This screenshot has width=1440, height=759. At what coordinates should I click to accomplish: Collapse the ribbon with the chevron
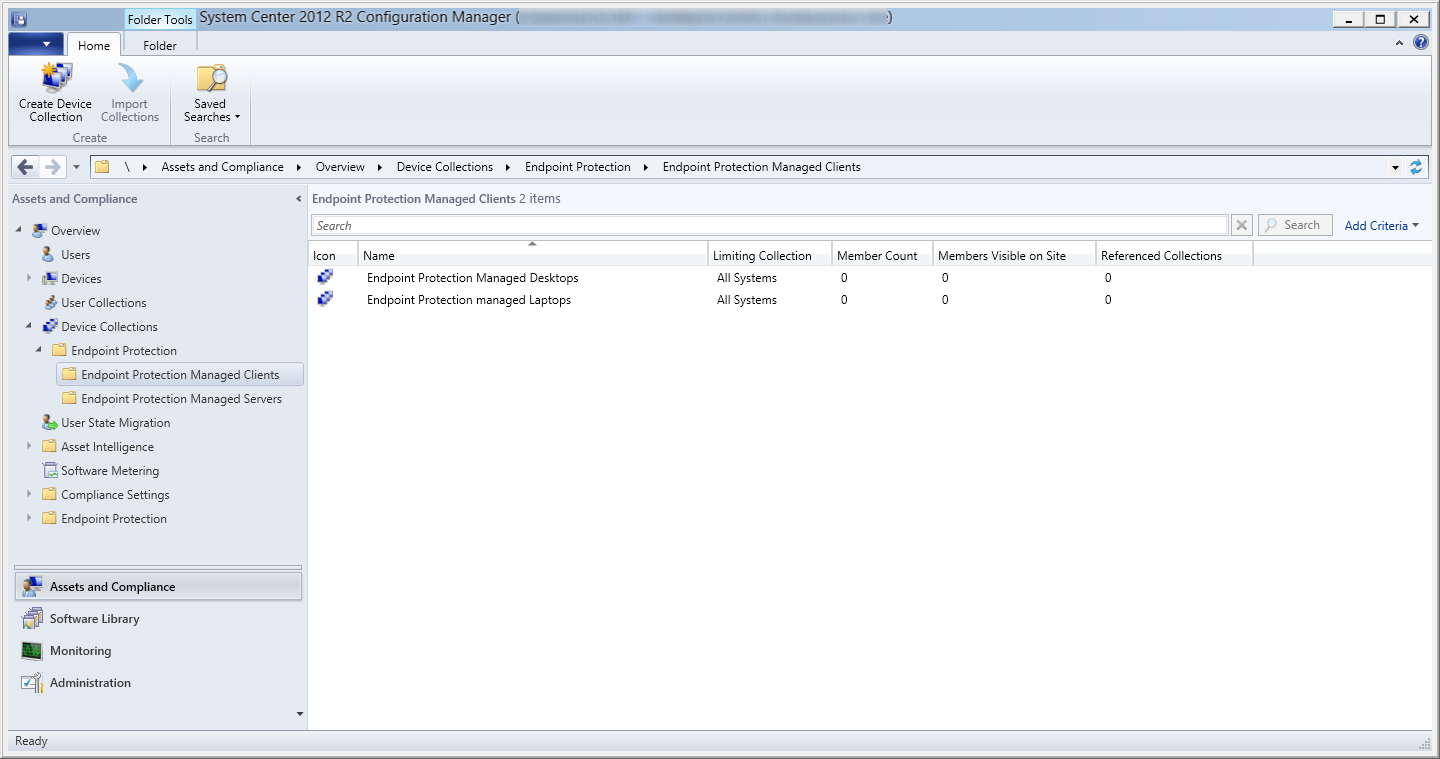(x=1400, y=43)
